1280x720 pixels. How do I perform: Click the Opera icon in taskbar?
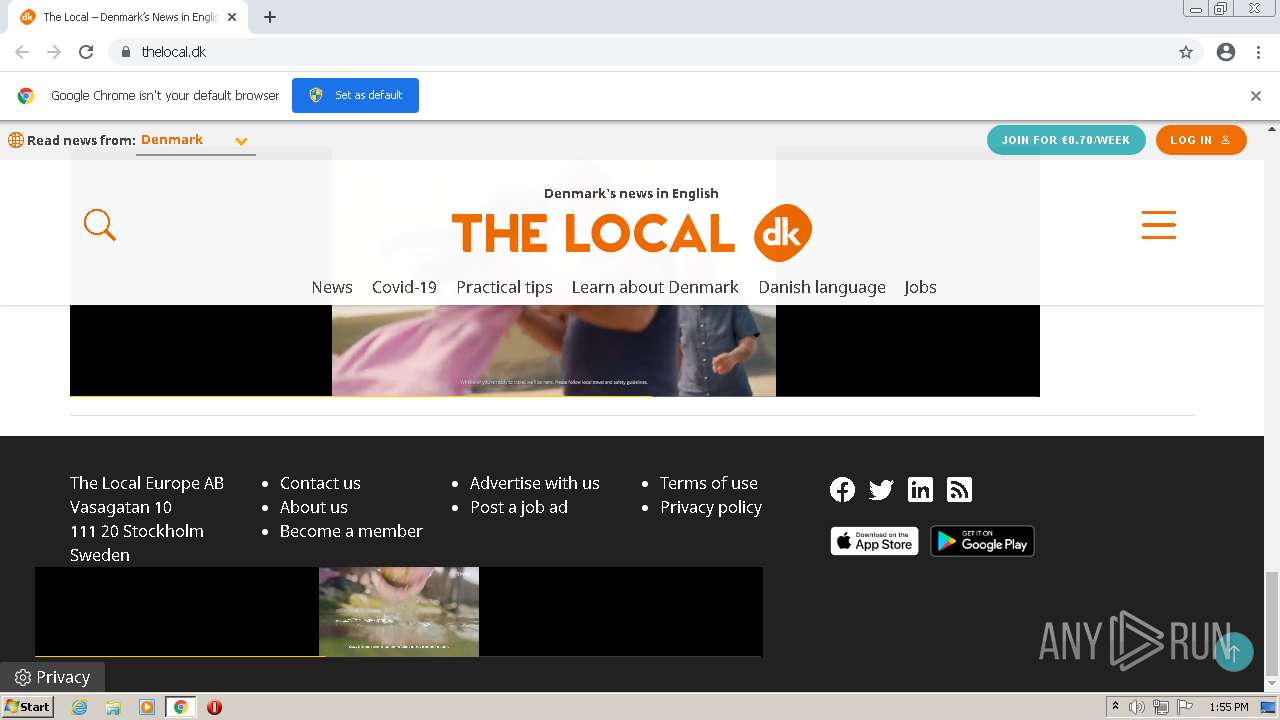214,707
